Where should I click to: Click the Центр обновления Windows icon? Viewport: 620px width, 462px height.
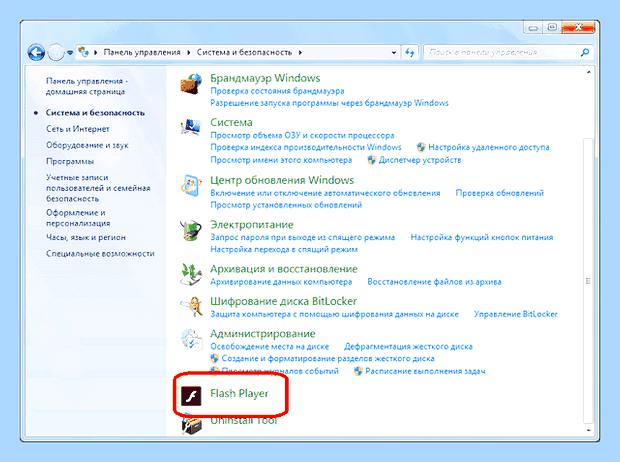(x=191, y=186)
